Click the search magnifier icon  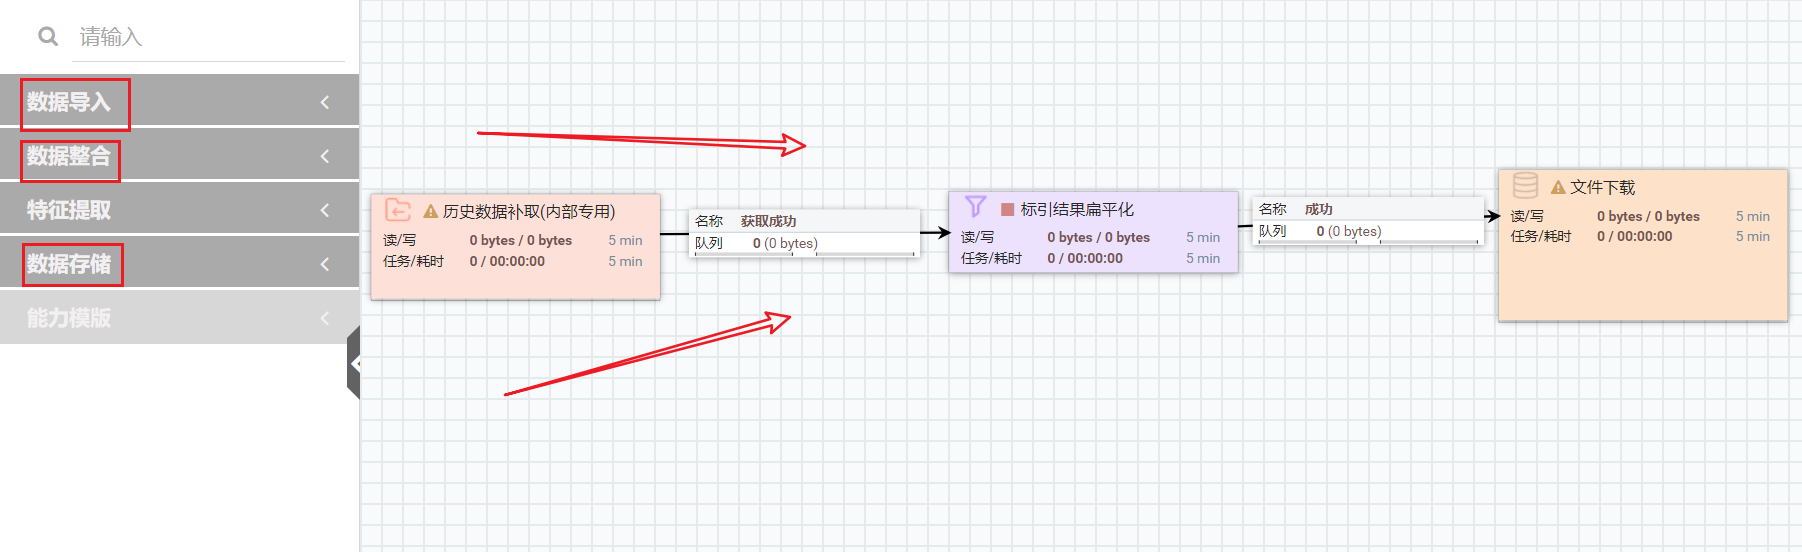47,37
